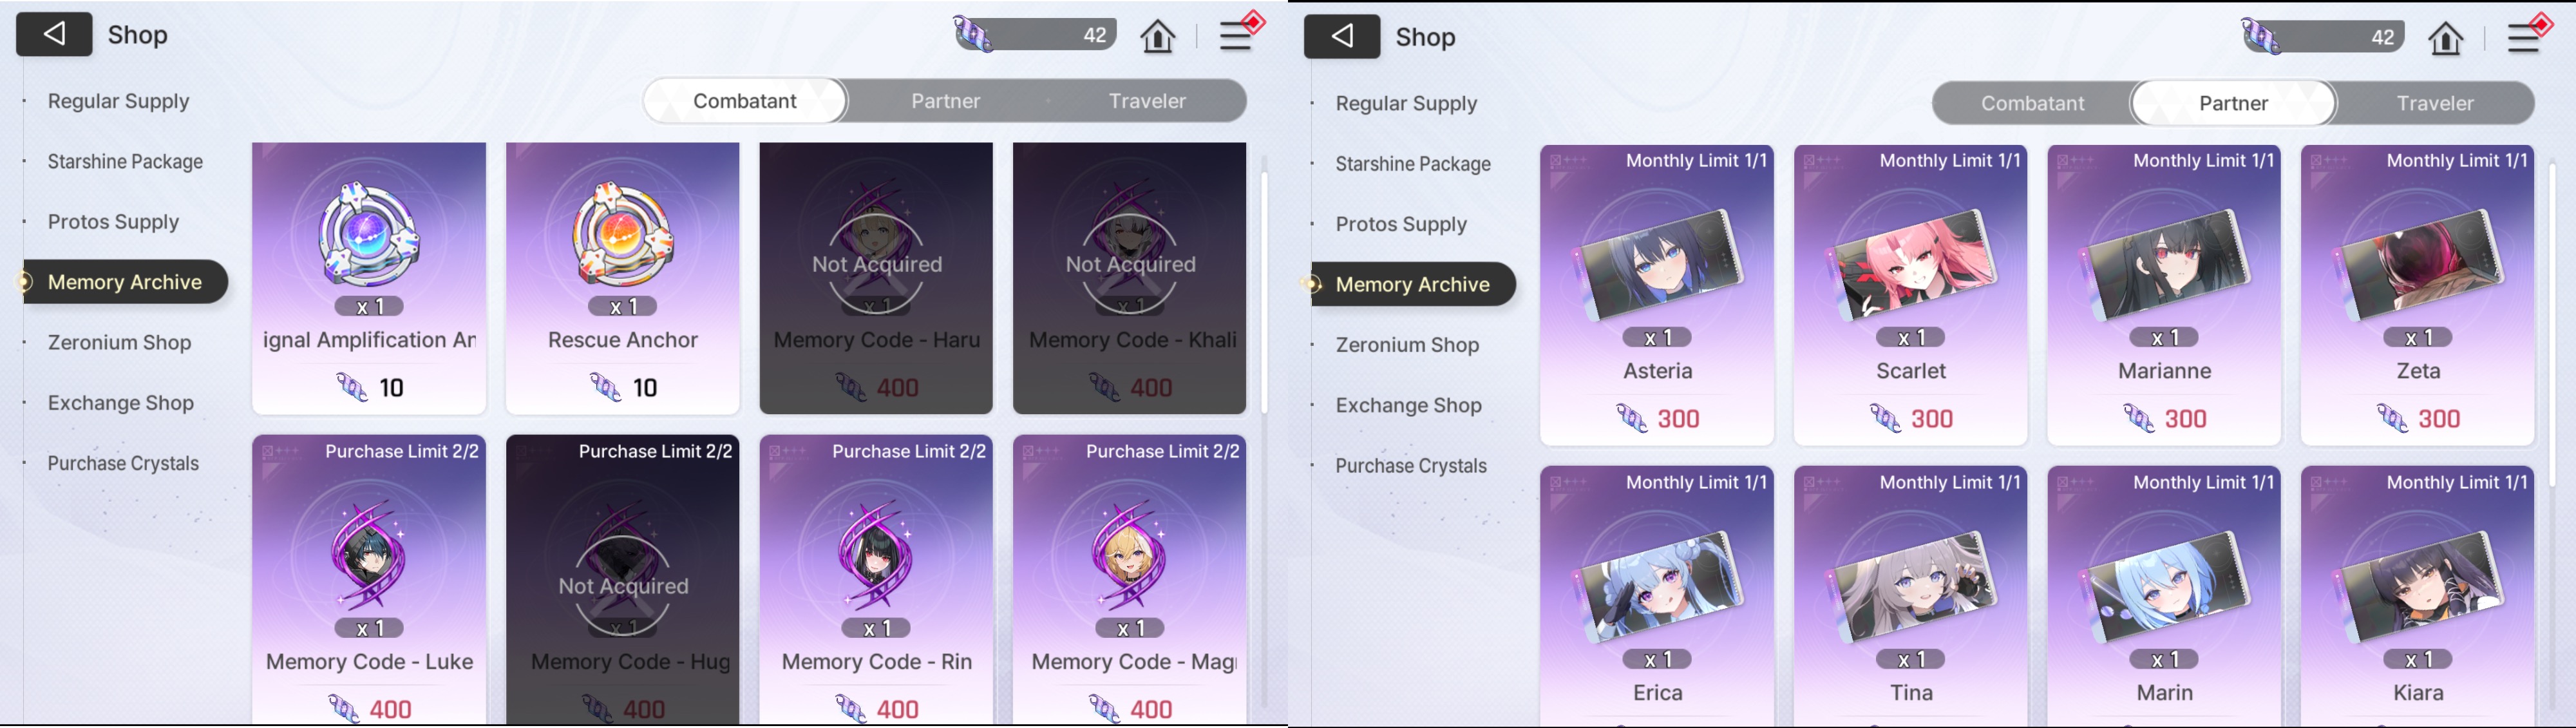Switch to Partner tab in left shop

945,101
